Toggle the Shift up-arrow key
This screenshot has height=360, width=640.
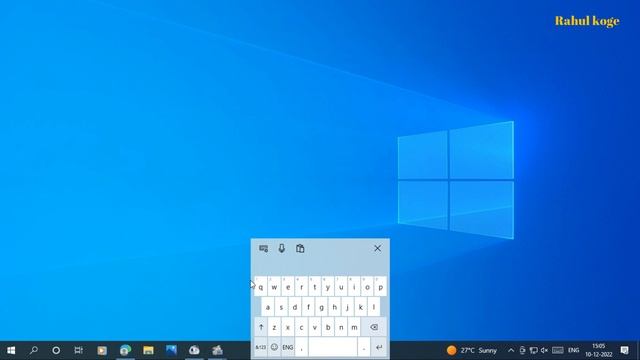261,327
